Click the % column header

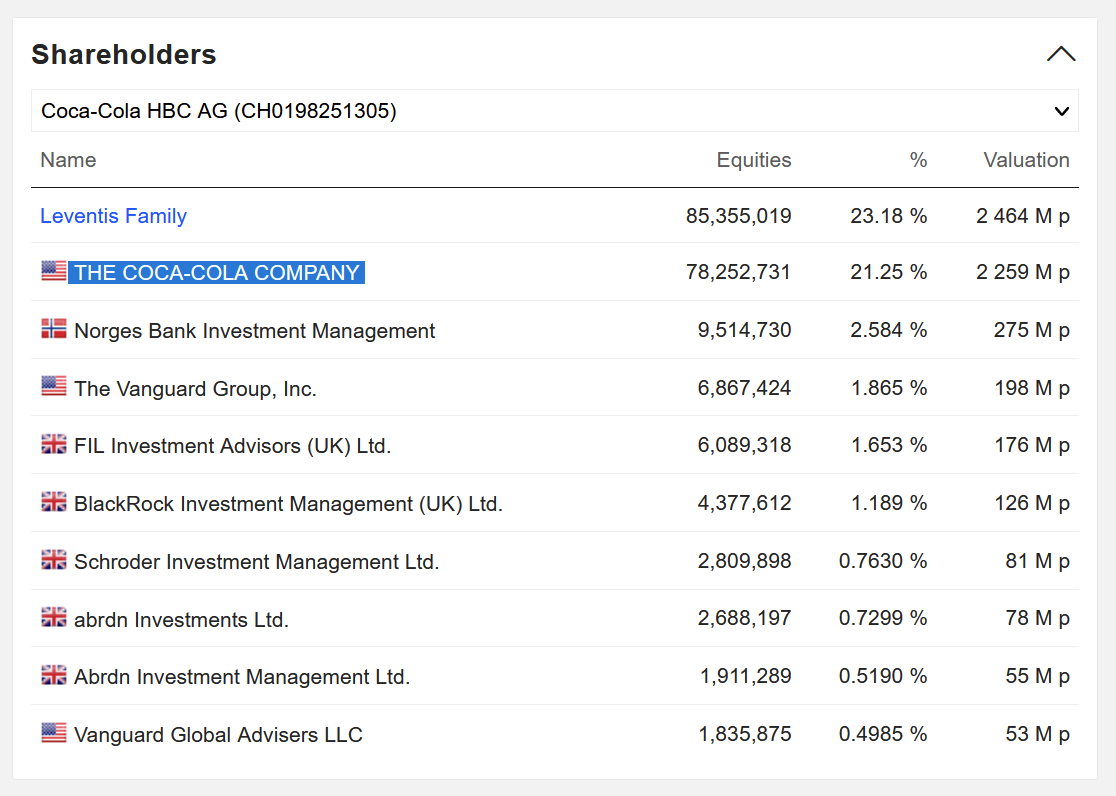point(918,160)
